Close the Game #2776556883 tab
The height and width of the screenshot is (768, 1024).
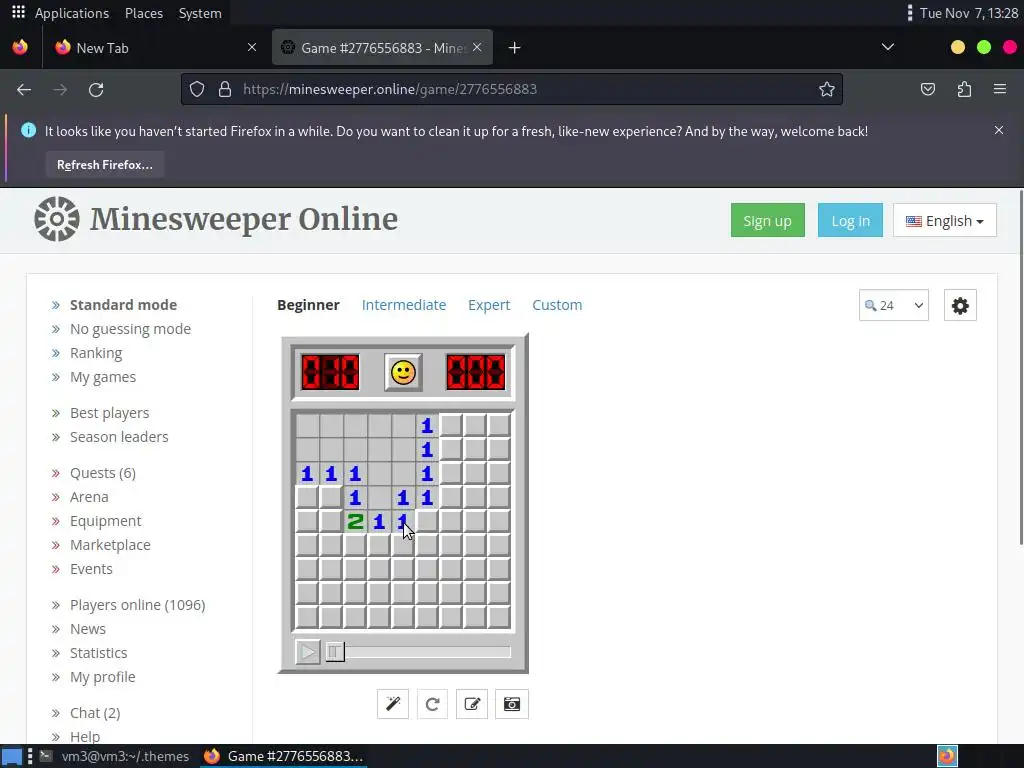pyautogui.click(x=477, y=47)
